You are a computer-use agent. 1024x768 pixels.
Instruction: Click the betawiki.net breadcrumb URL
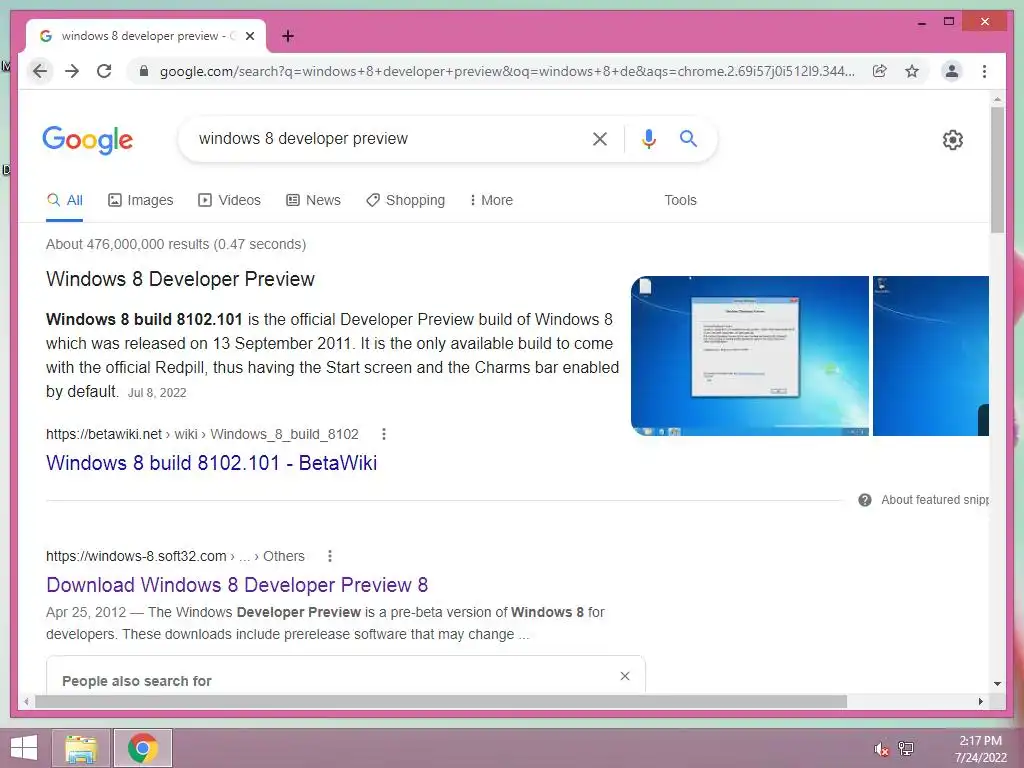[x=202, y=434]
